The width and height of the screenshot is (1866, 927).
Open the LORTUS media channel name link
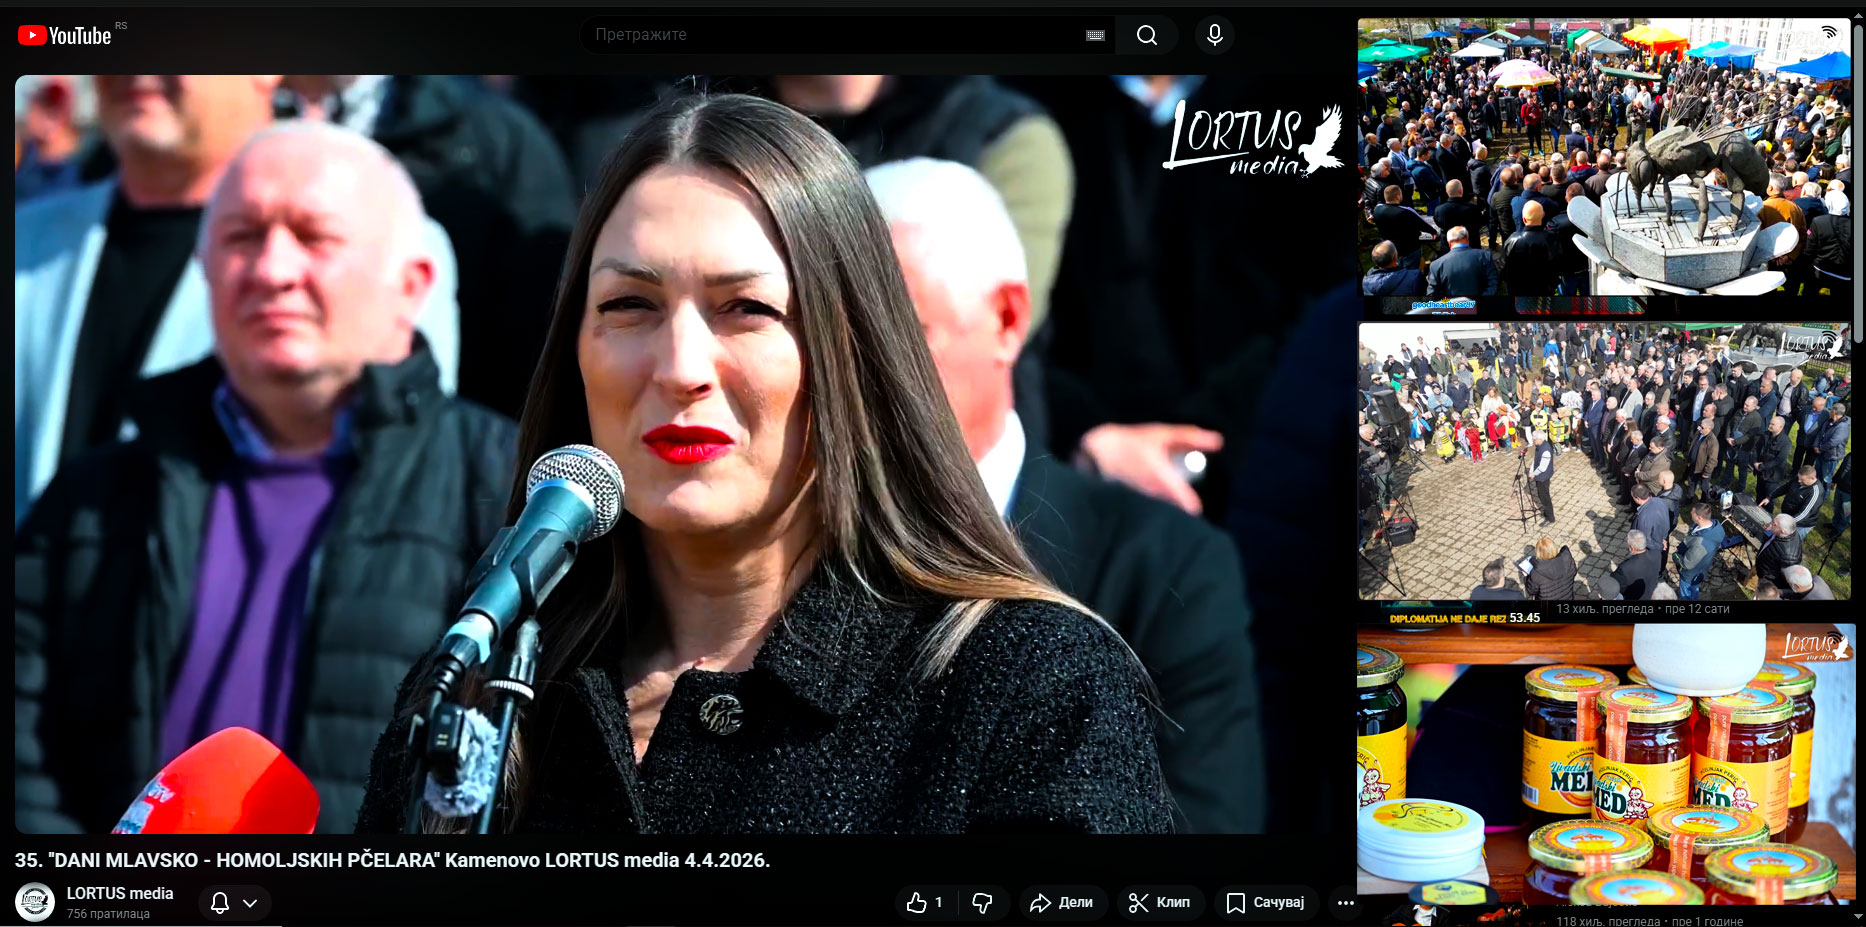point(120,893)
